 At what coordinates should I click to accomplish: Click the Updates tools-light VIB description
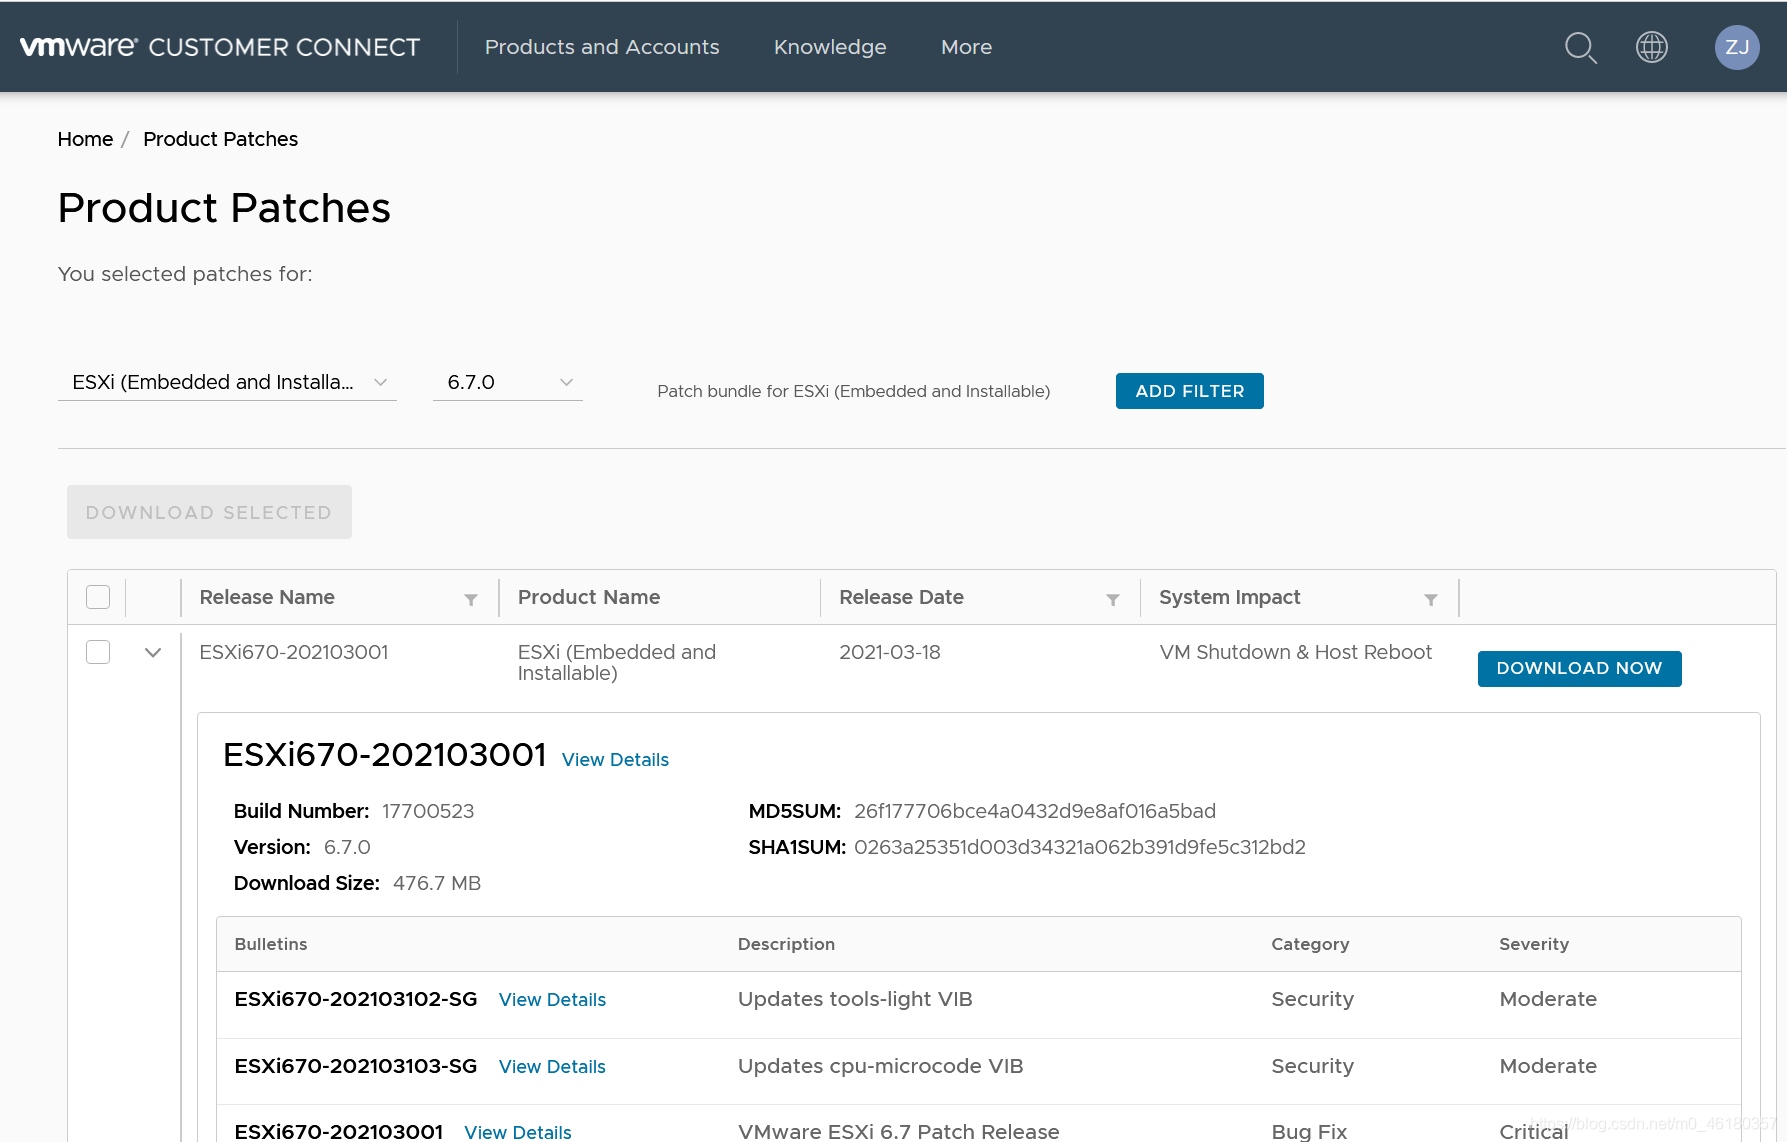pyautogui.click(x=855, y=999)
